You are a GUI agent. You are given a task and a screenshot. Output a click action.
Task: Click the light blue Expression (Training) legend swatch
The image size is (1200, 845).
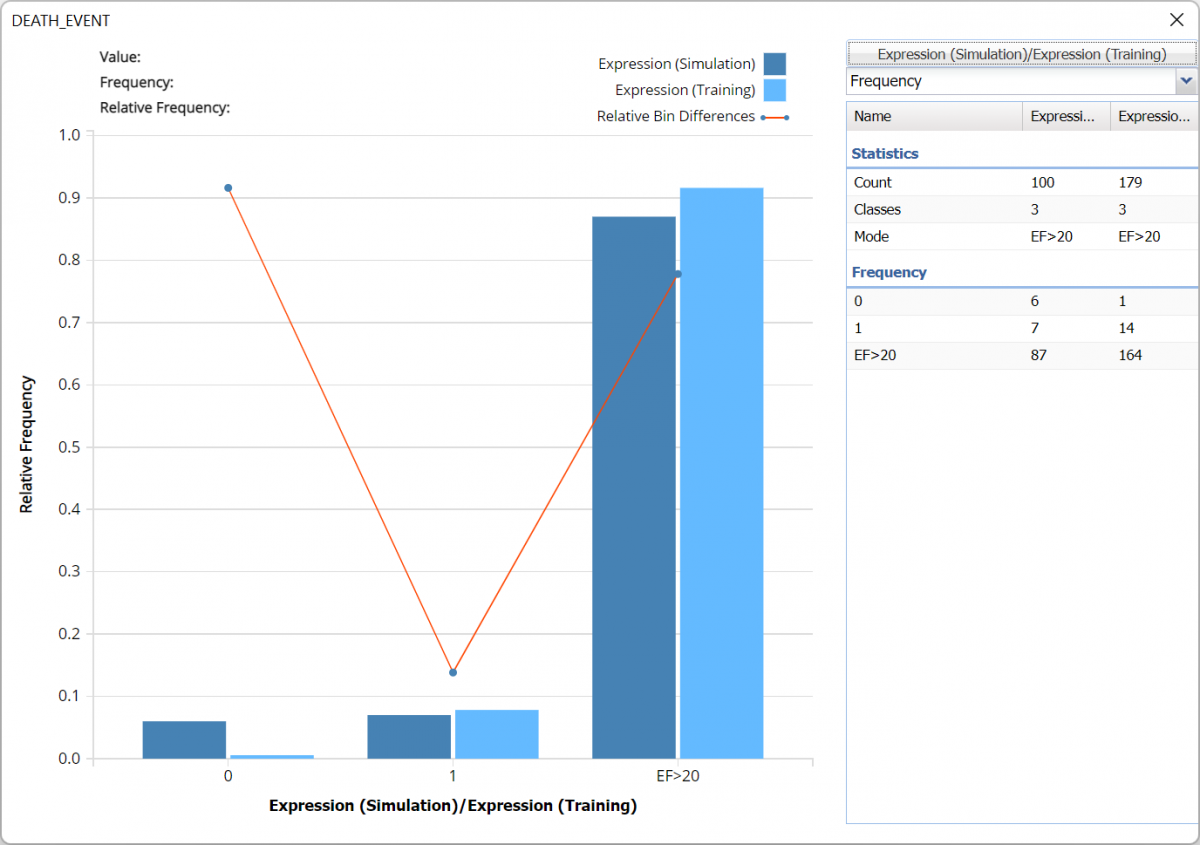click(x=774, y=90)
